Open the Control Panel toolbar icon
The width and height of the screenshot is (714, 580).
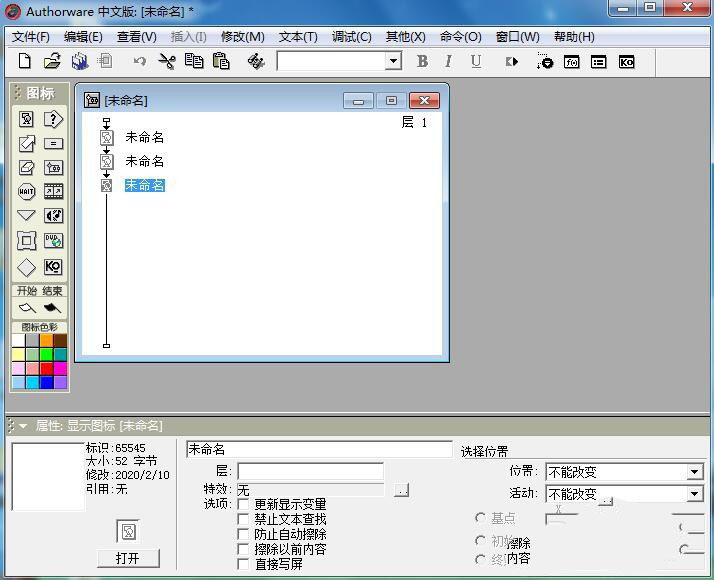click(x=545, y=61)
